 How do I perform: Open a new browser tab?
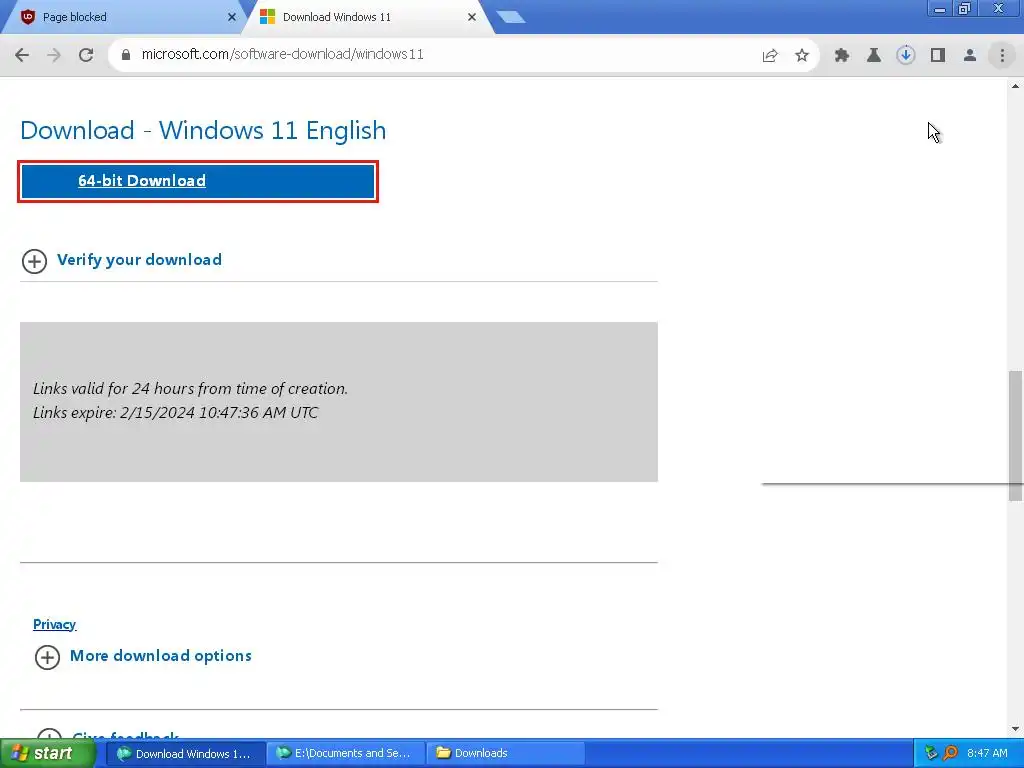[x=511, y=18]
